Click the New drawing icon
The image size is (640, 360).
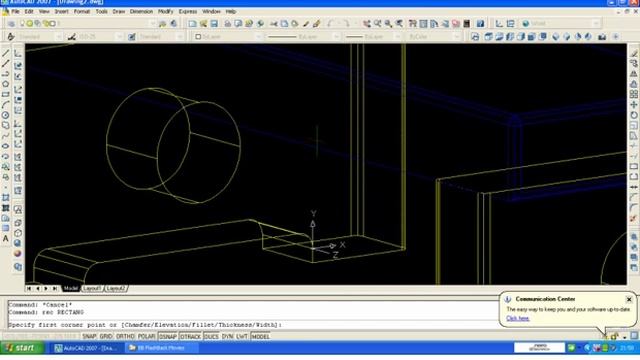tap(192, 24)
